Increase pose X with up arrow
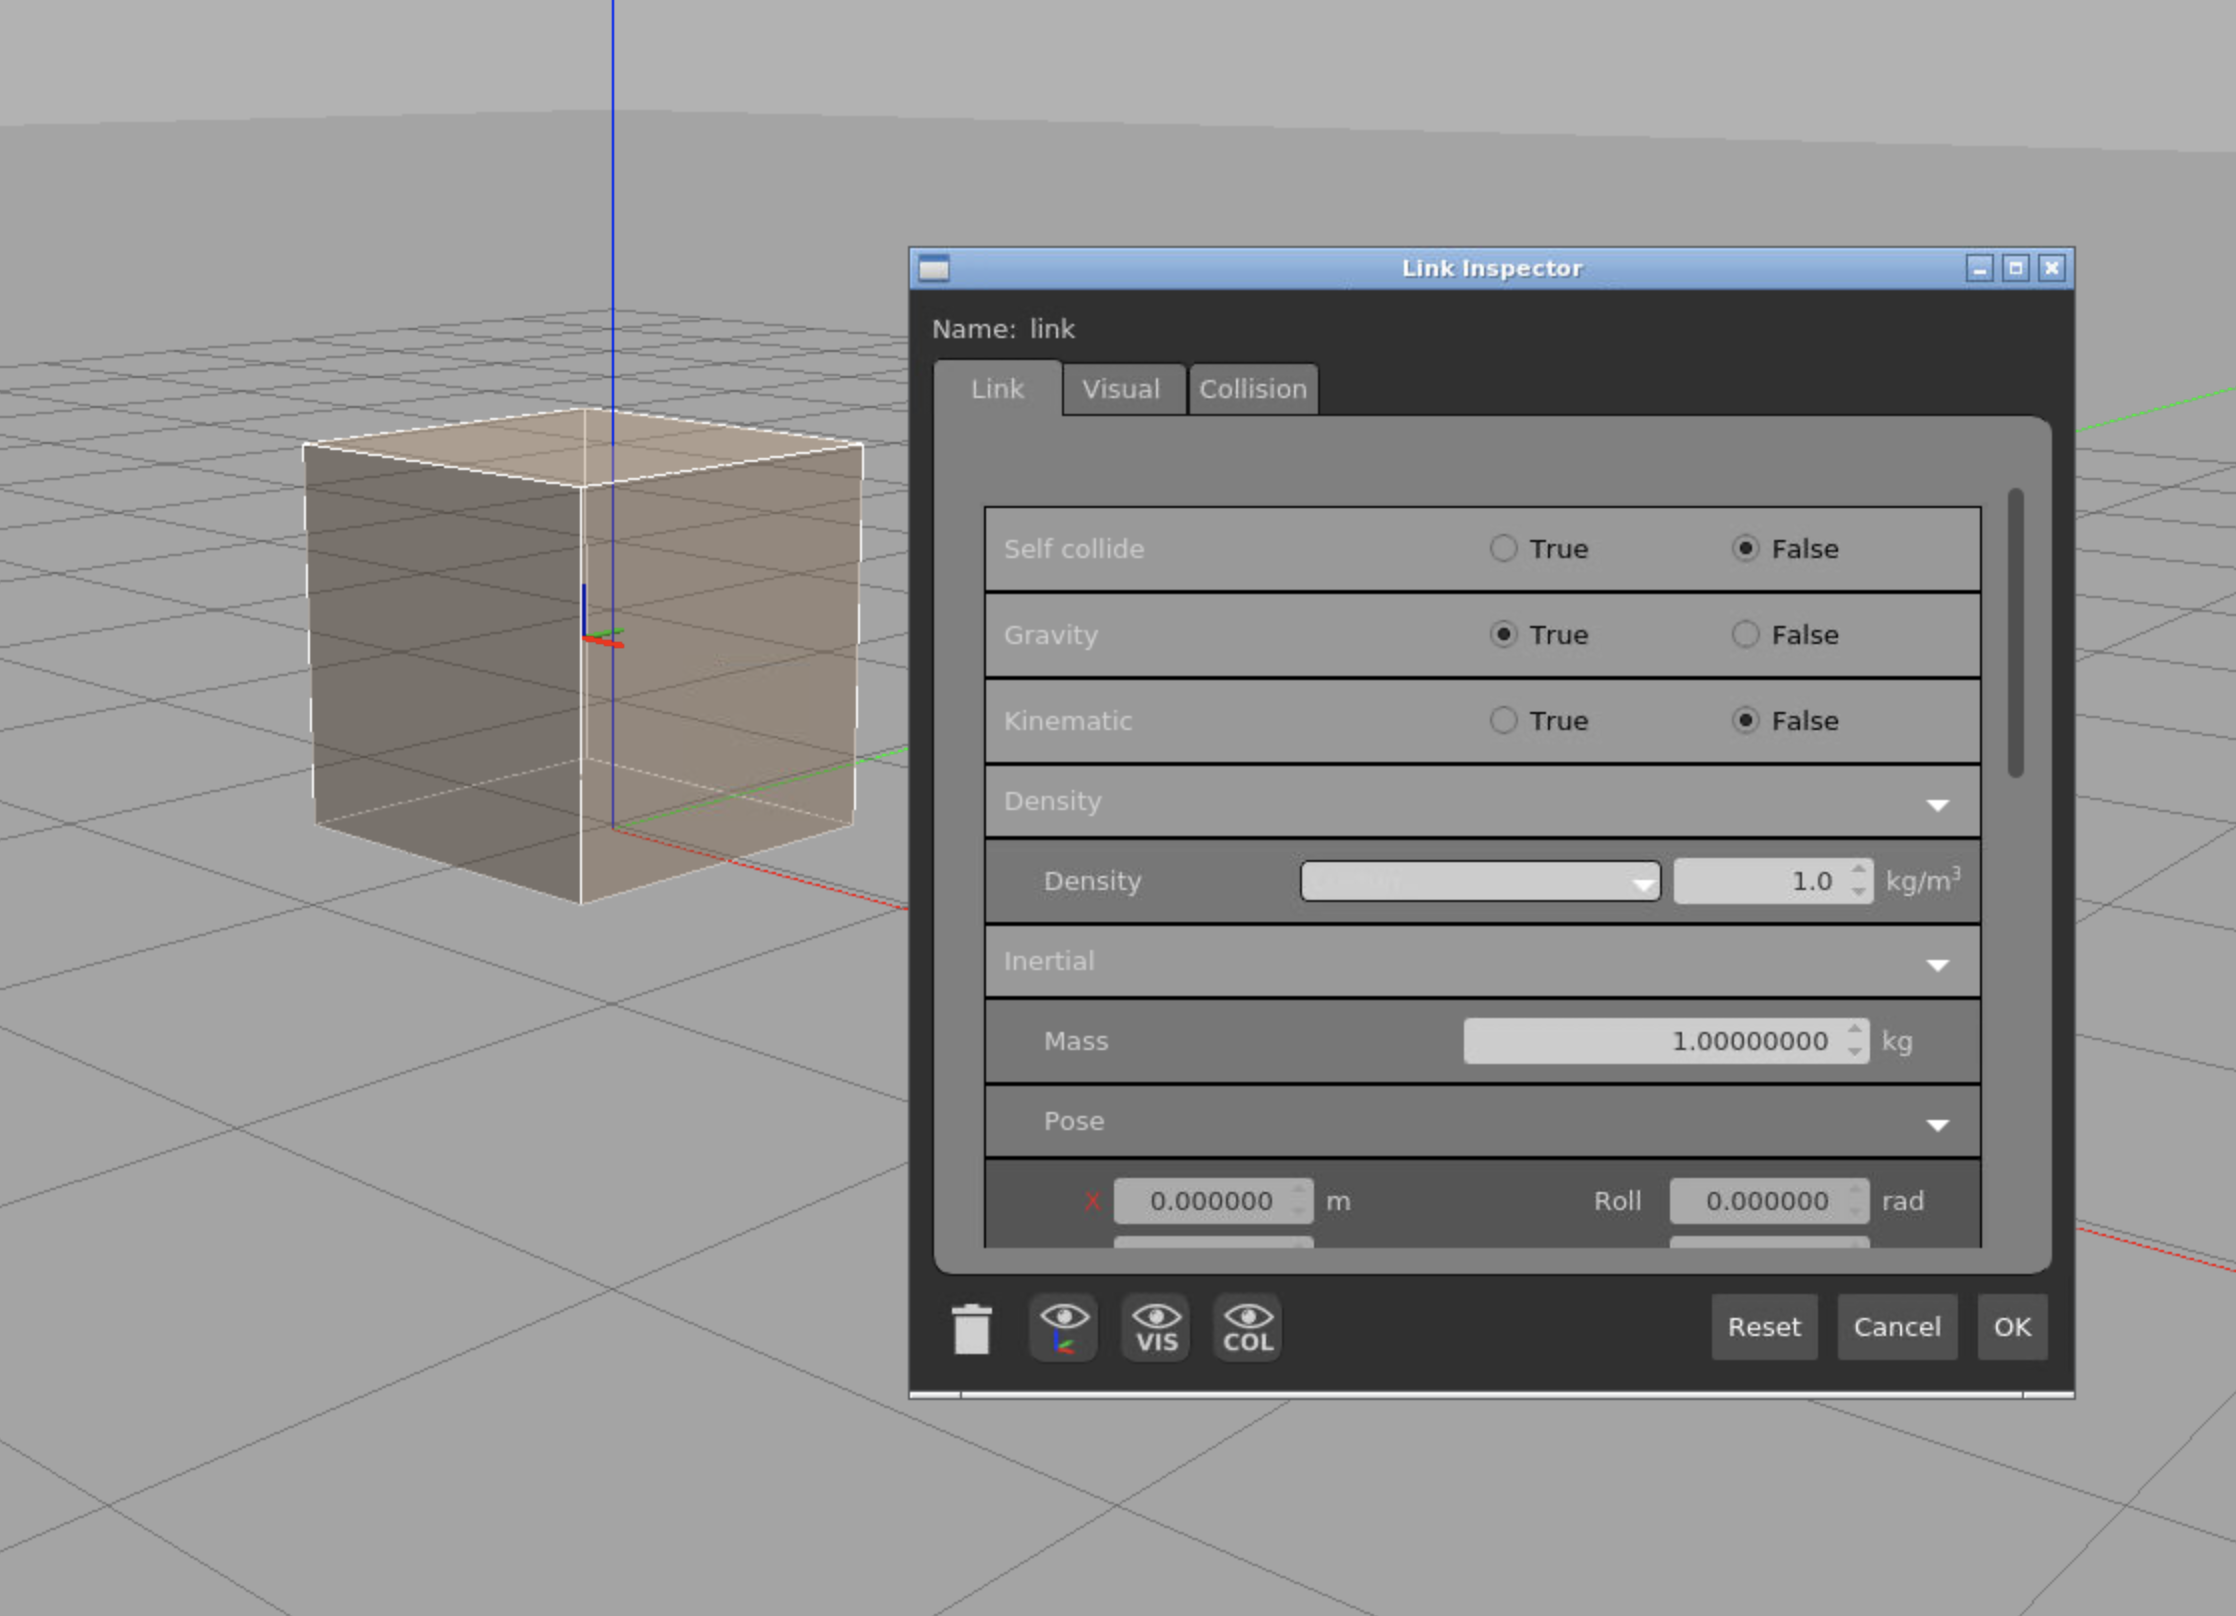Screen dimensions: 2236x1616 point(1298,1190)
